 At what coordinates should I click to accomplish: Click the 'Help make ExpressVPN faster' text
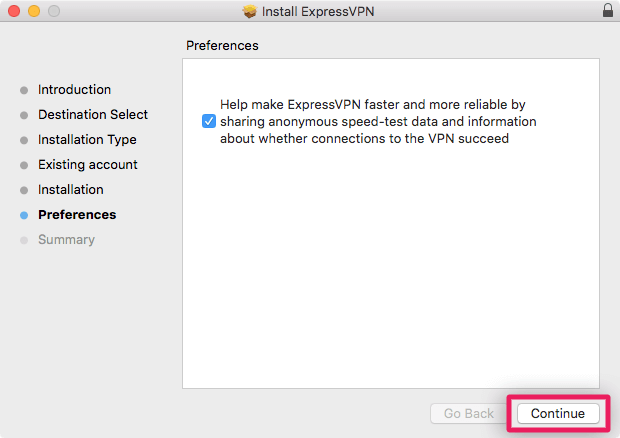(x=378, y=121)
